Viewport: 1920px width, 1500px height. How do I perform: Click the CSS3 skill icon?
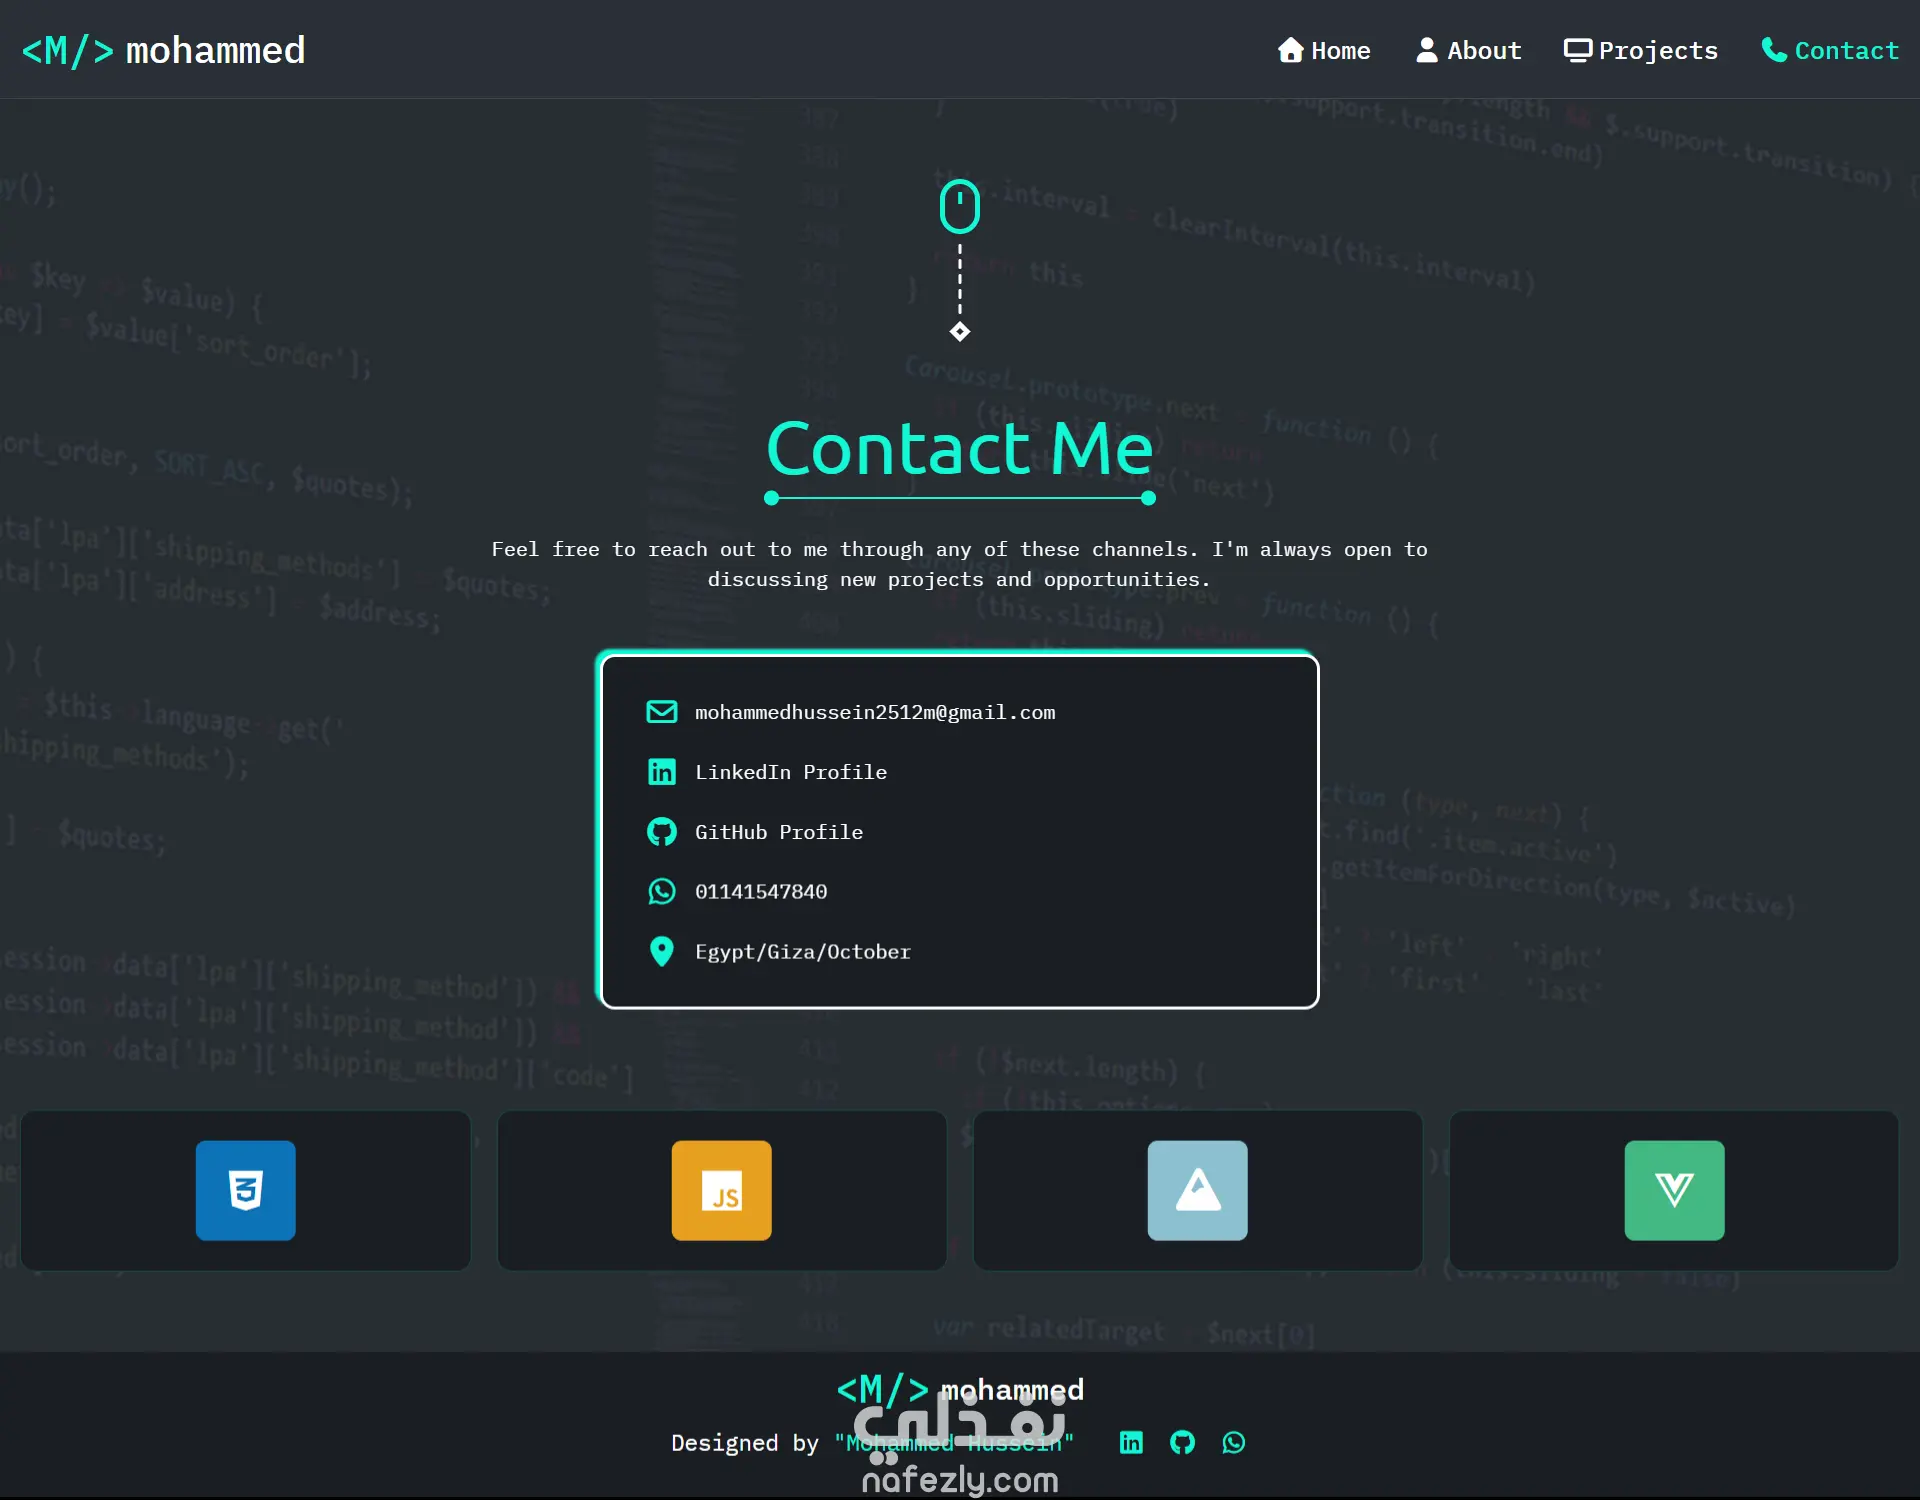(x=245, y=1190)
